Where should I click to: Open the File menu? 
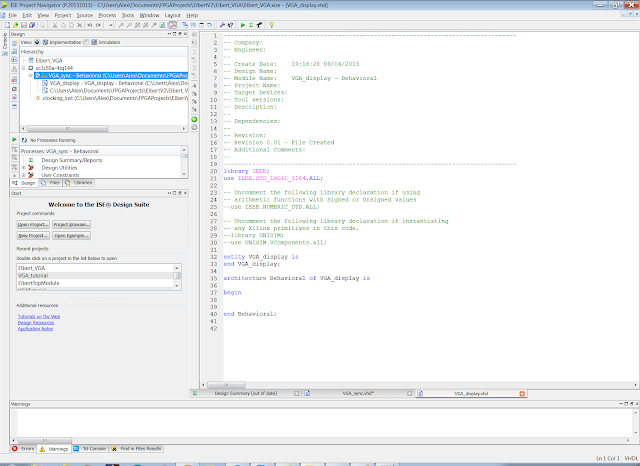[x=13, y=15]
